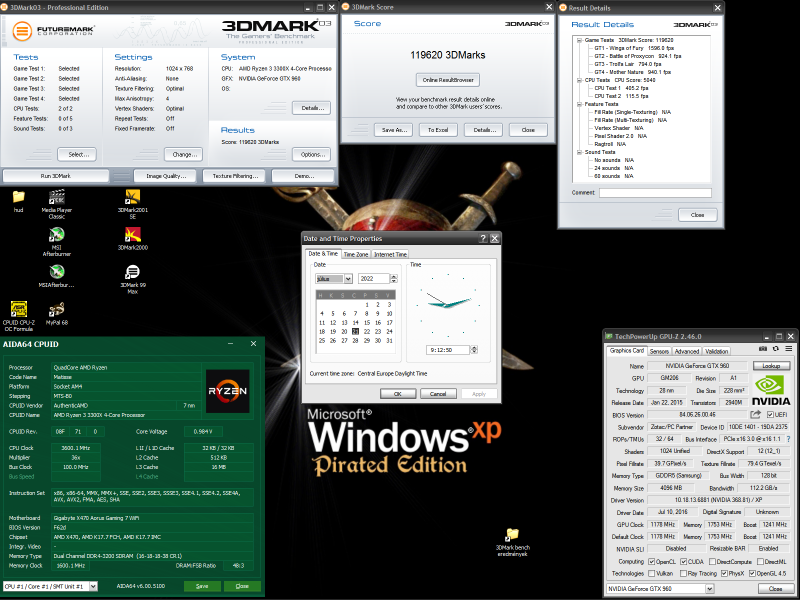Open MyPal 68 browser icon
Screen dimensions: 800x600
point(57,314)
